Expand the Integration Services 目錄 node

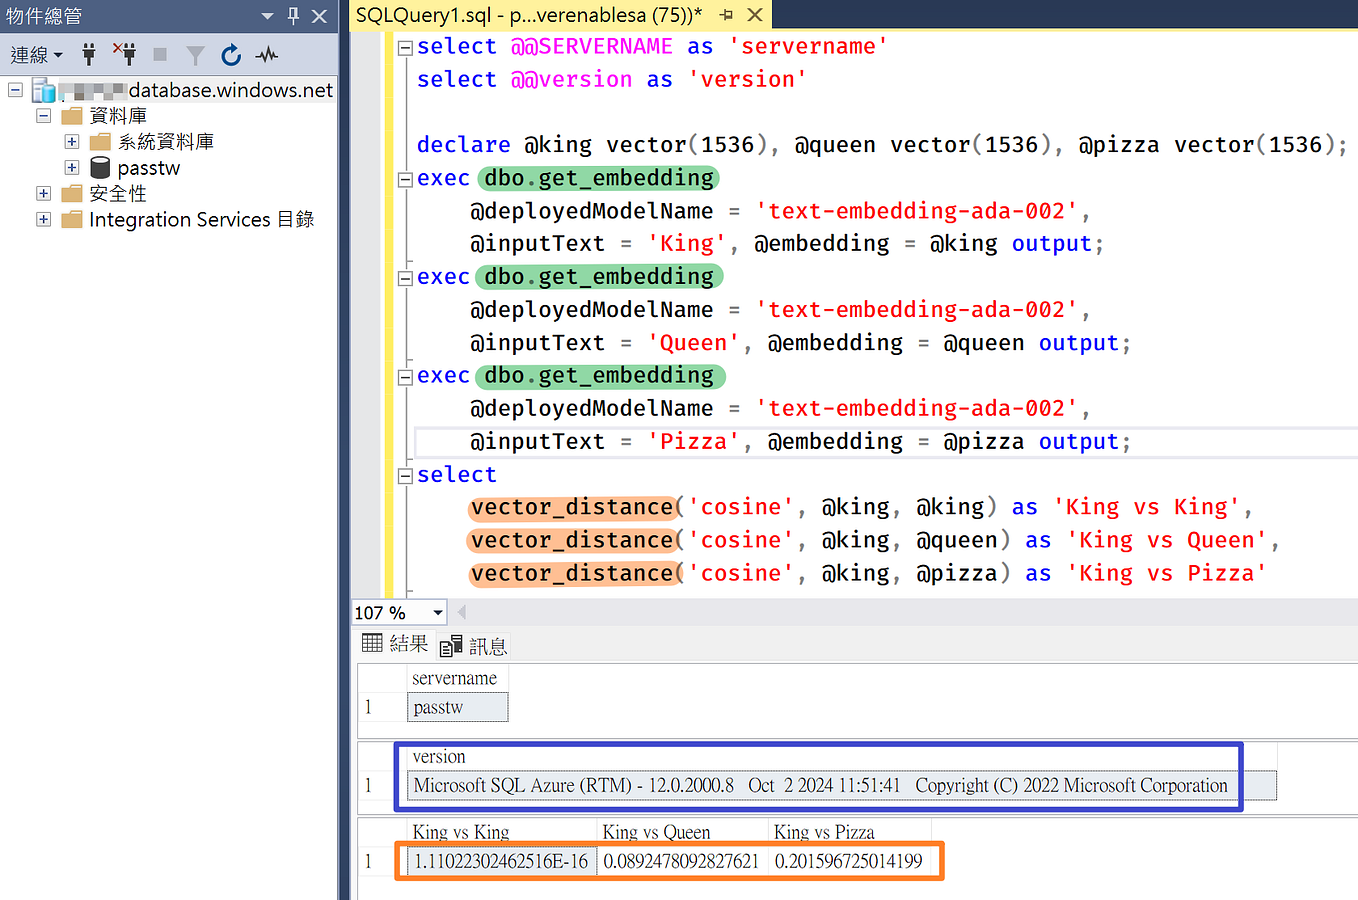[43, 219]
